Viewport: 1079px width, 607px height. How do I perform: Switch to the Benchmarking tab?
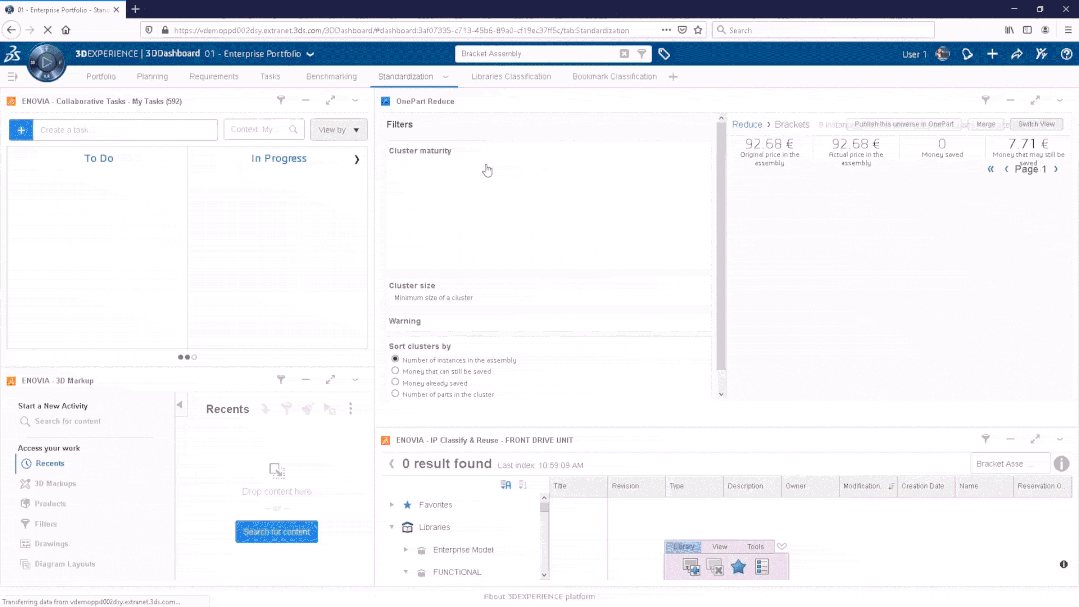[x=331, y=76]
